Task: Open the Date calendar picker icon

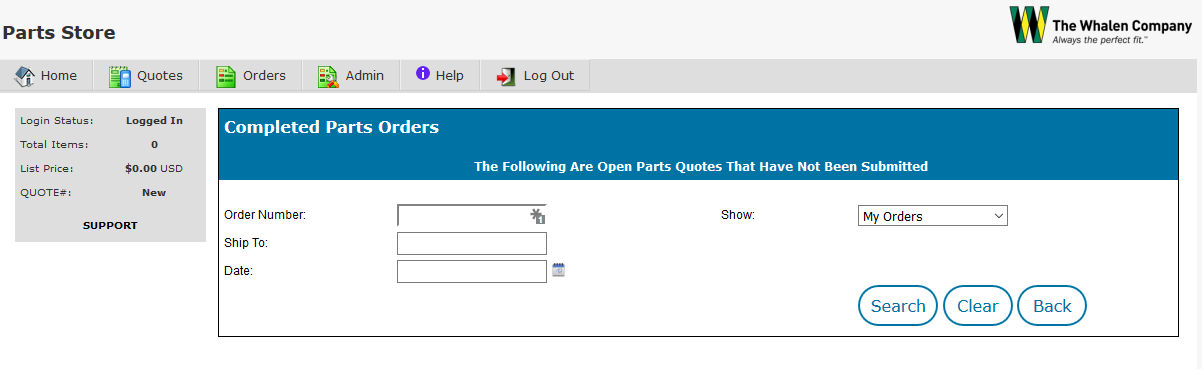Action: click(x=559, y=269)
